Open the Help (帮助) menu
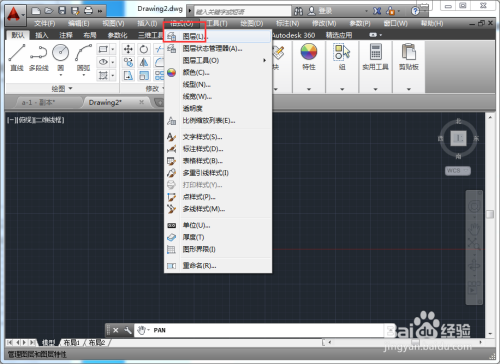Viewport: 500px width, 364px height. click(x=432, y=23)
